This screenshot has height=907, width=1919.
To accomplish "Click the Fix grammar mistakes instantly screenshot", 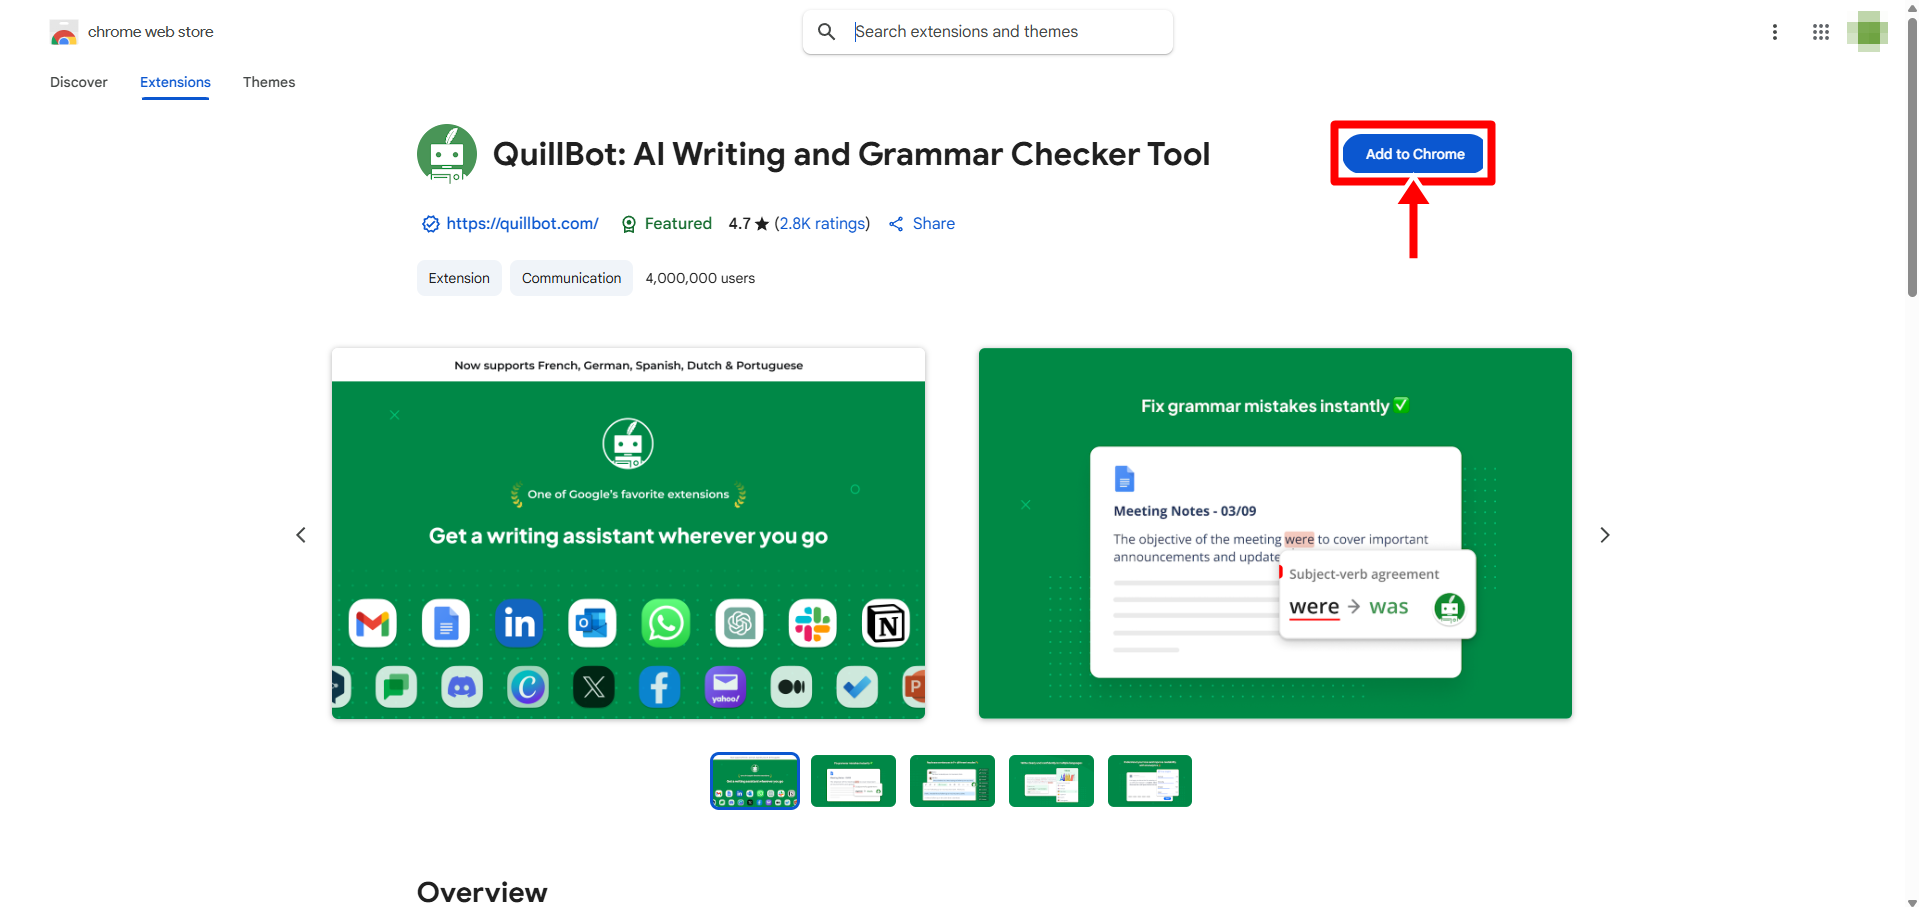I will 1275,533.
